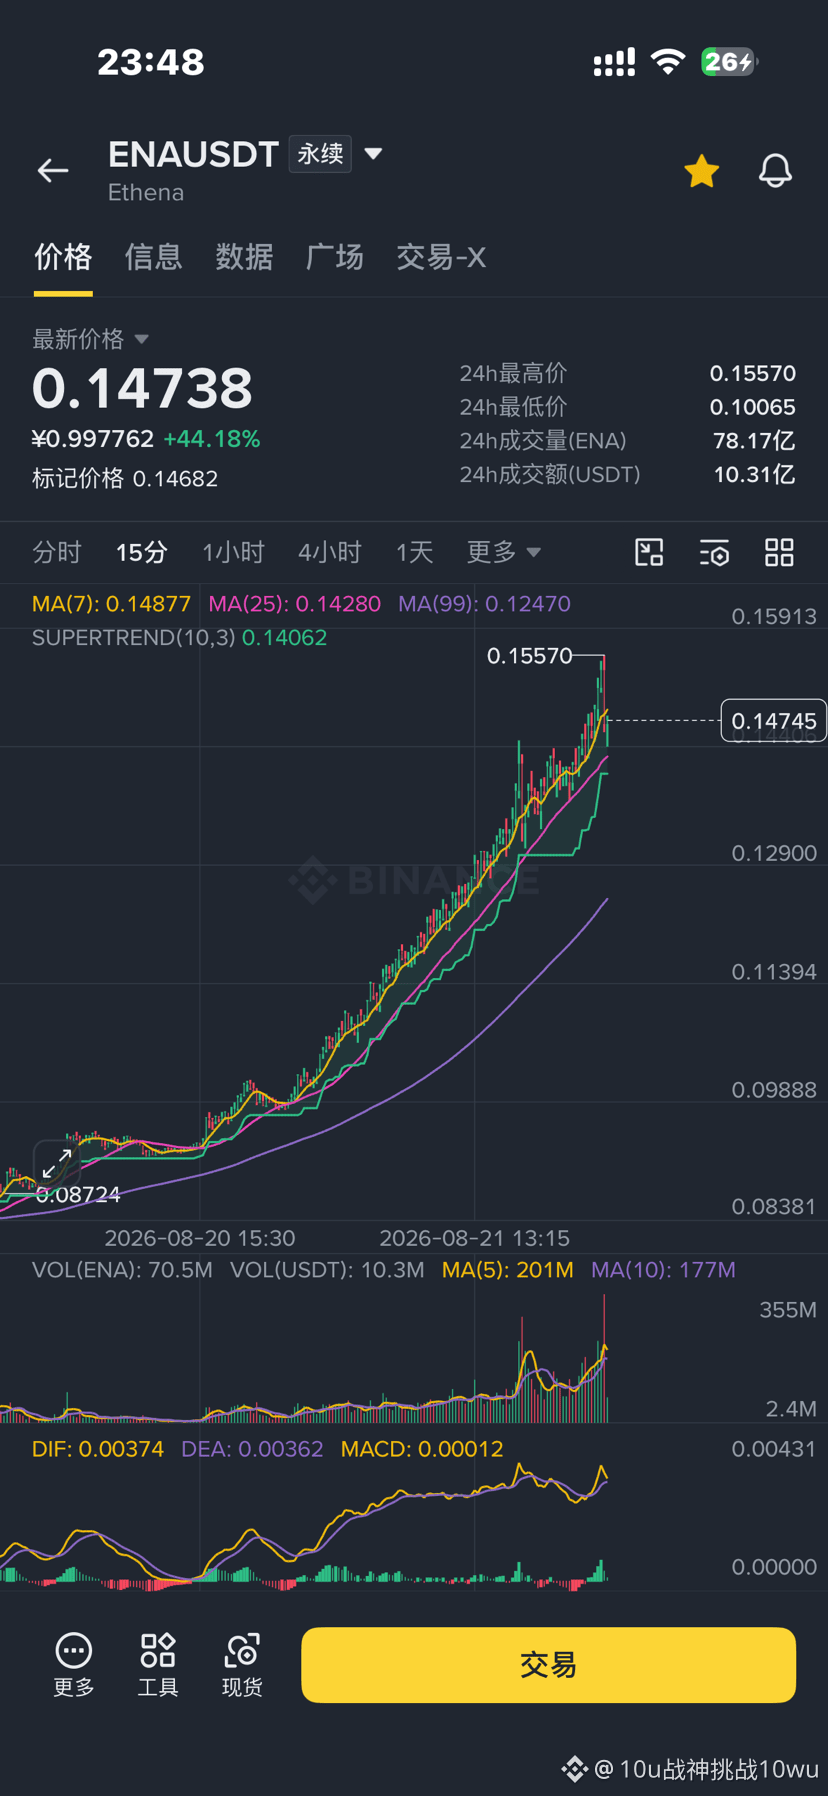828x1796 pixels.
Task: Tap the 24h成交量(ENA) value 78.17亿
Action: (754, 441)
